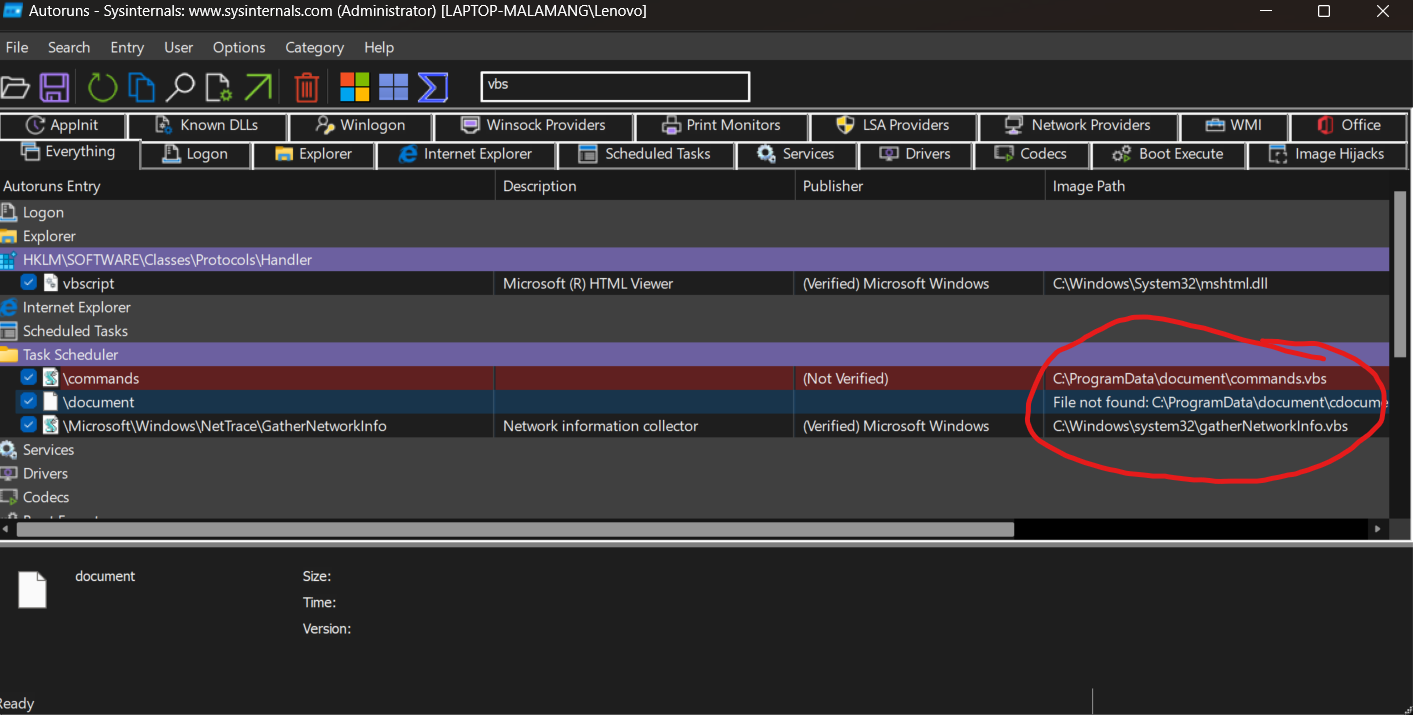Switch to the Image Hijacks tab
The width and height of the screenshot is (1413, 715).
[1327, 154]
